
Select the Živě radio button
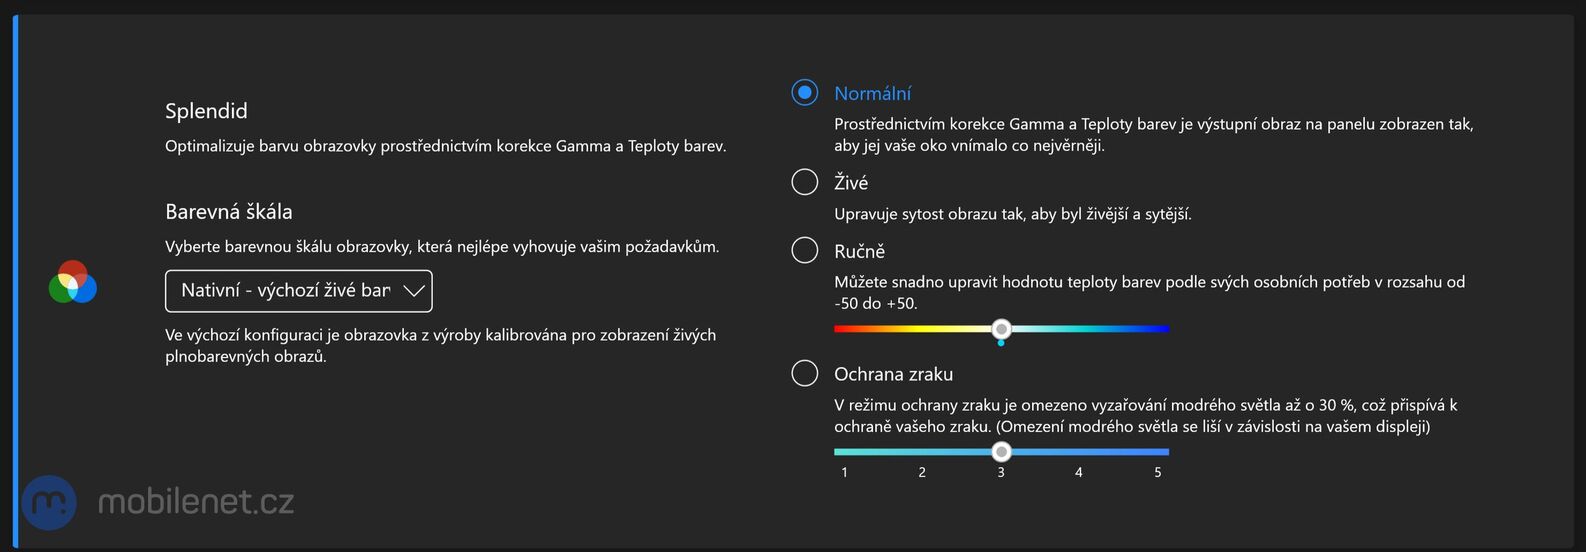tap(805, 181)
